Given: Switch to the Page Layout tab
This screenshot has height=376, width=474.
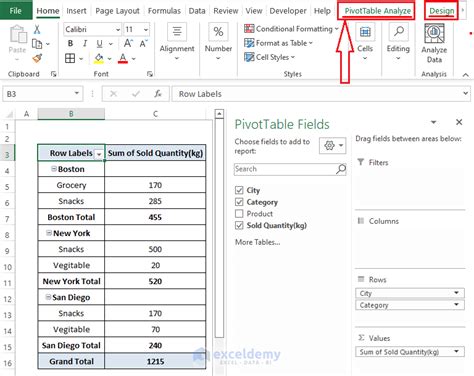Looking at the screenshot, I should coord(117,11).
